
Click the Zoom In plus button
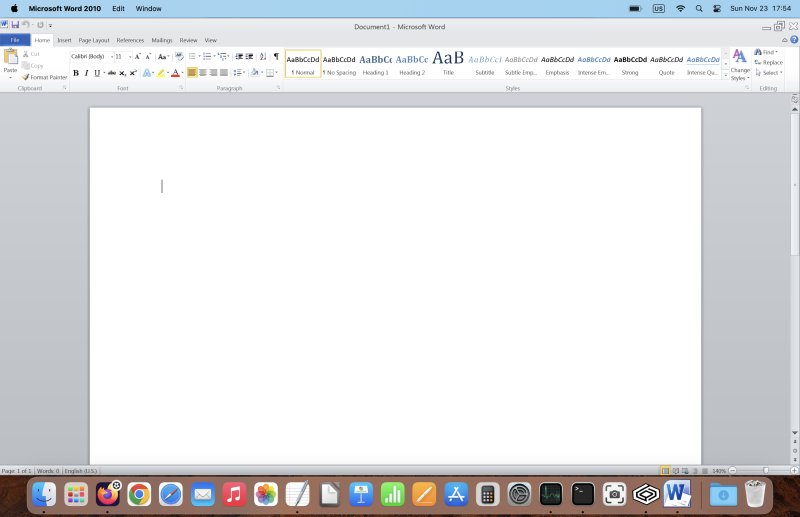pyautogui.click(x=794, y=471)
